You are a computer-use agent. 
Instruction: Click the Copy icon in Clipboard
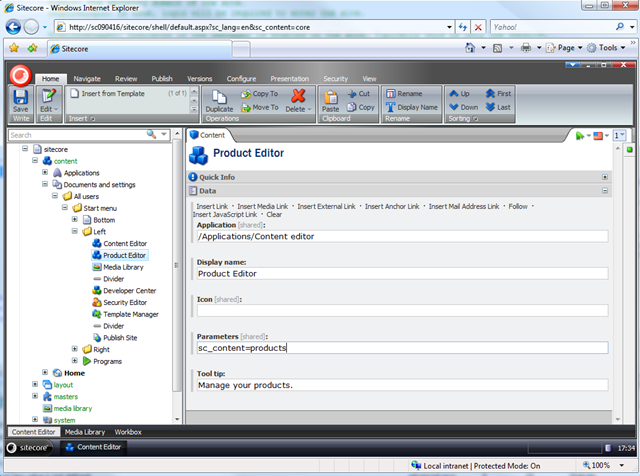[351, 107]
